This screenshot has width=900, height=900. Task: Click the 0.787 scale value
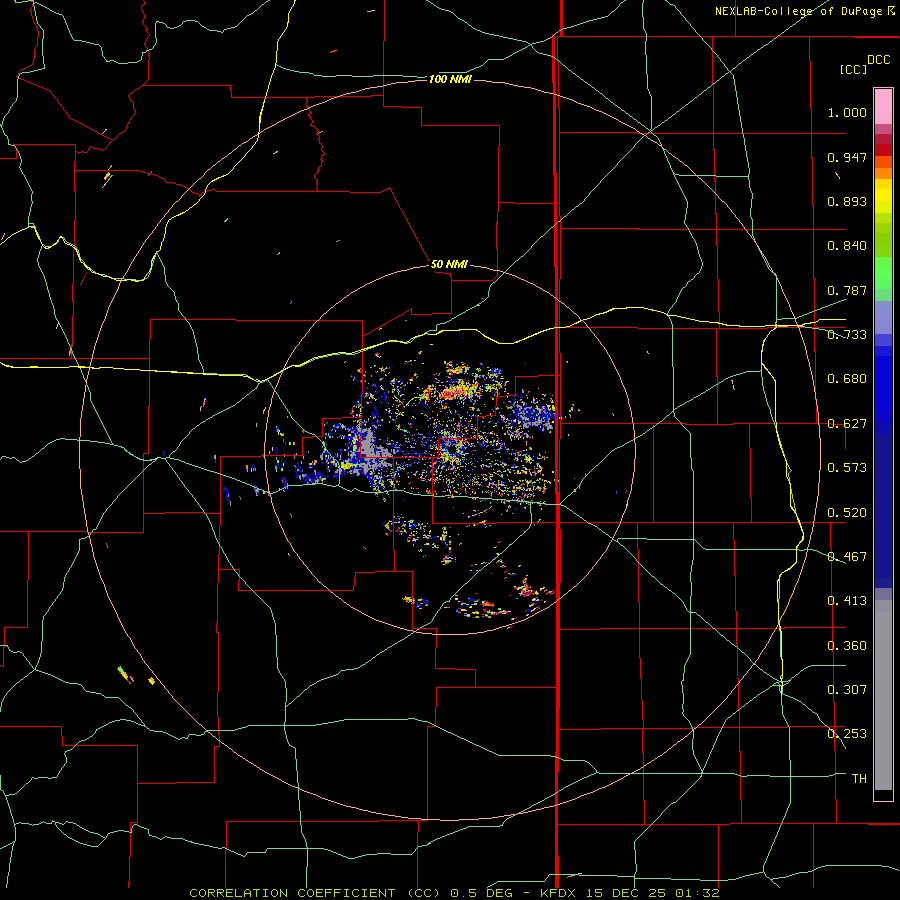point(847,290)
